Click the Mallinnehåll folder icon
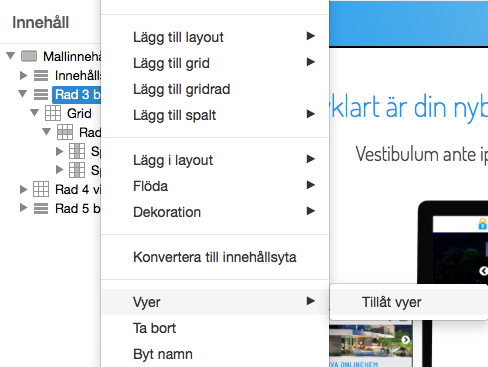Screen dimensions: 488x367 (29, 56)
